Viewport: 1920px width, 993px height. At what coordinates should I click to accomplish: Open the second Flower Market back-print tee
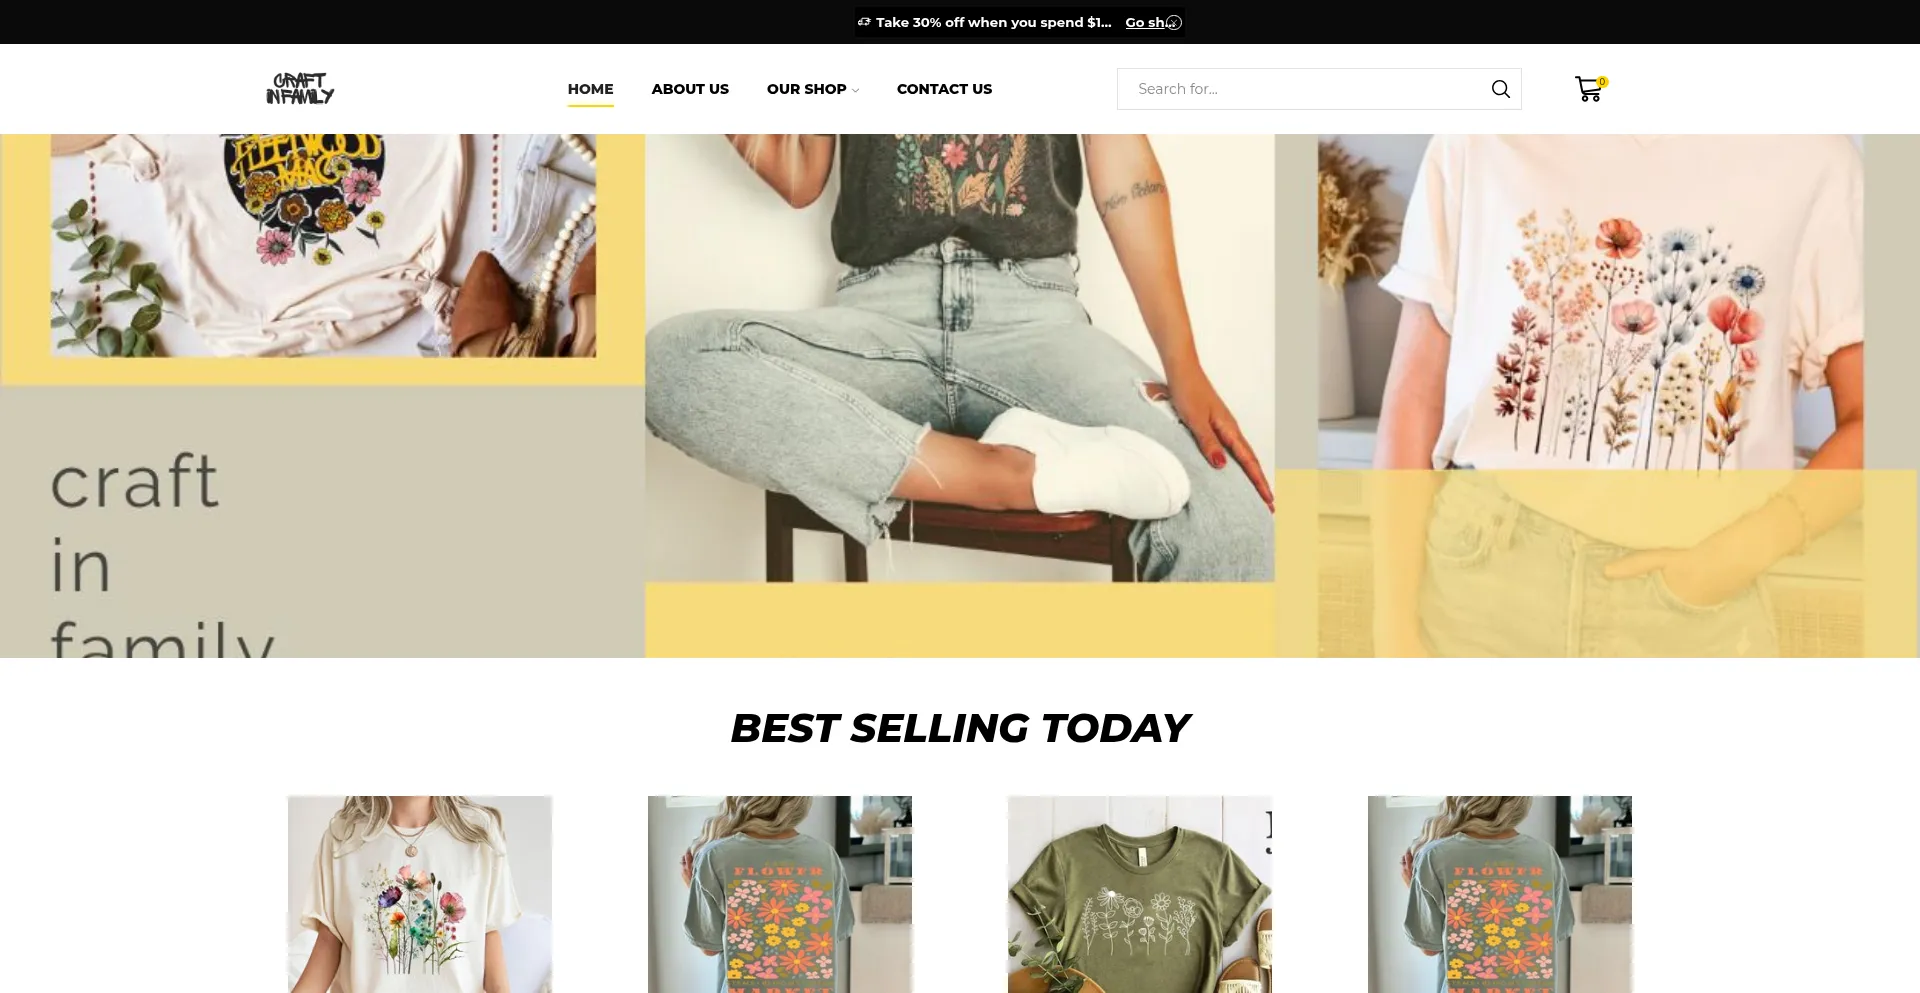point(780,894)
